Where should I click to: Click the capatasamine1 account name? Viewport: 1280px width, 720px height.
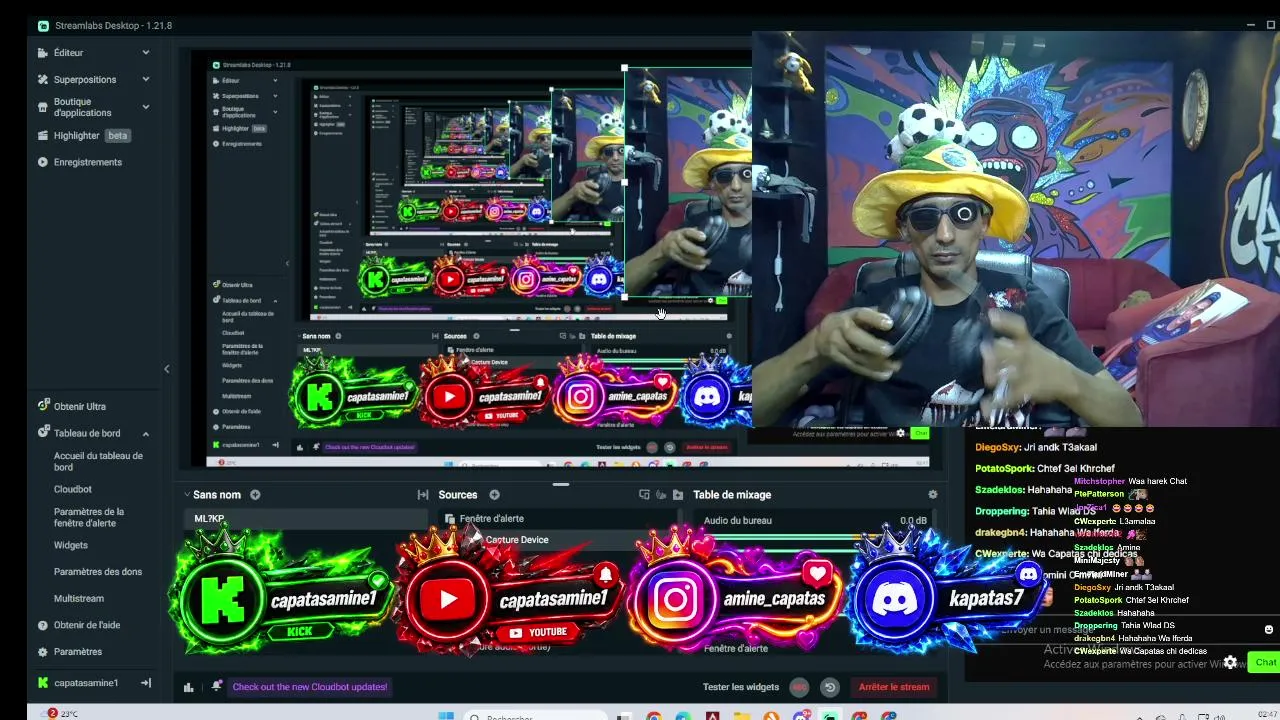point(86,683)
